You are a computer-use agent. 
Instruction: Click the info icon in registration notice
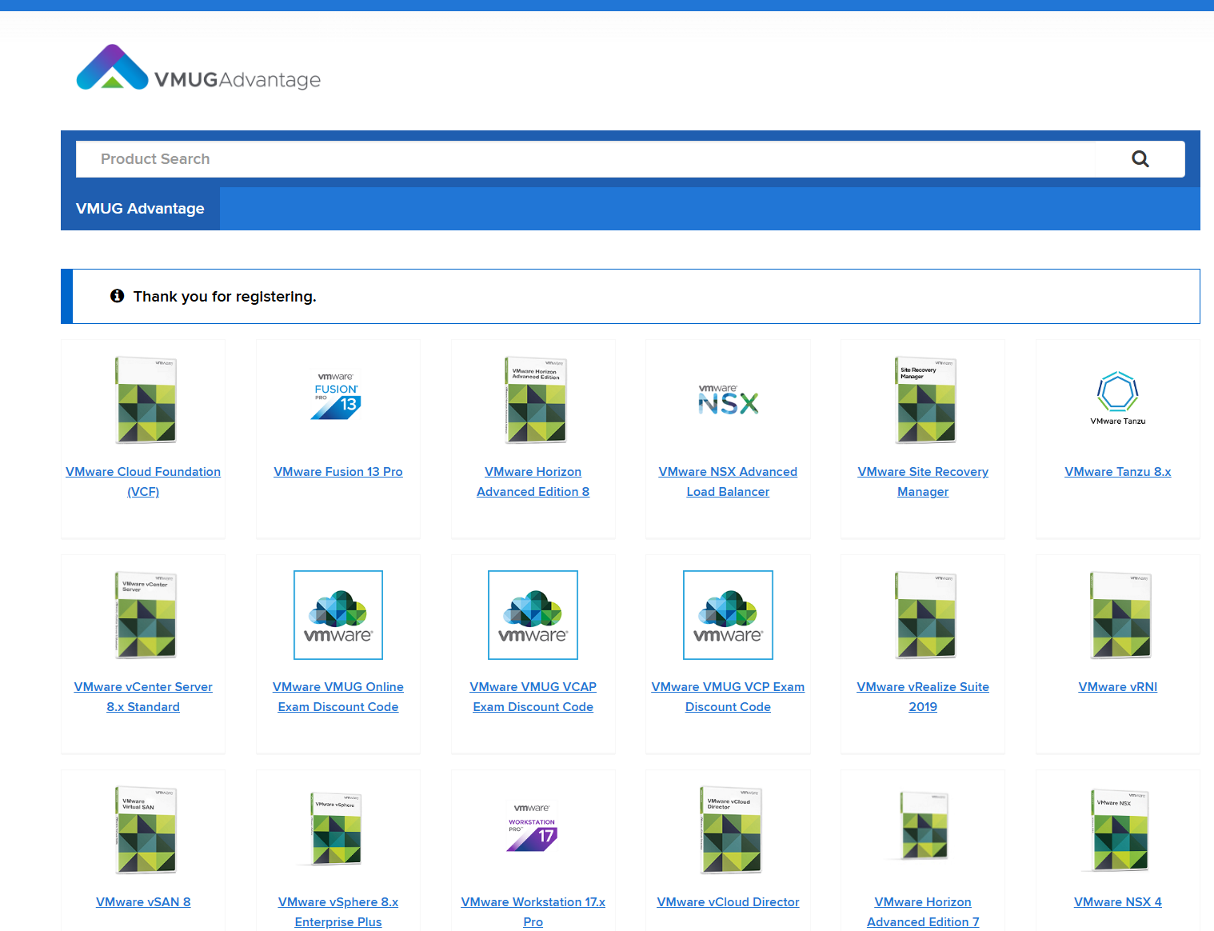(x=117, y=296)
